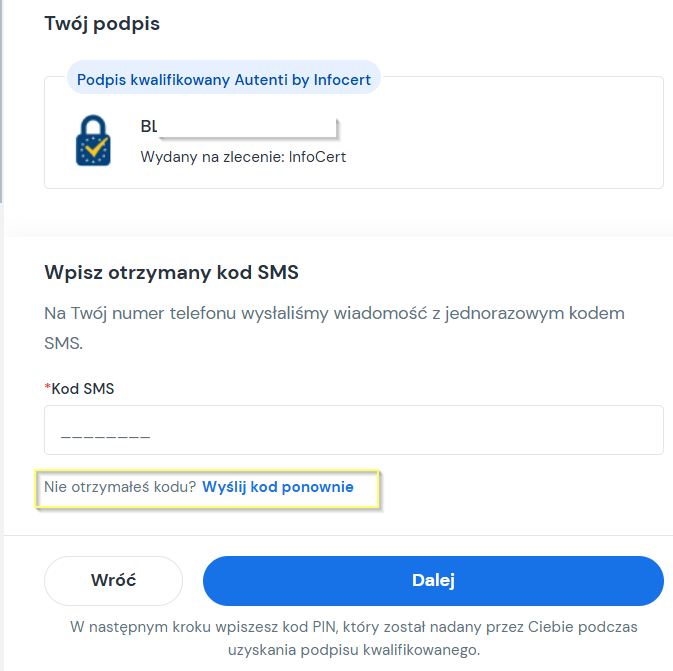Click the underscore placeholder in code field
Viewport: 673px width, 671px height.
coord(105,437)
